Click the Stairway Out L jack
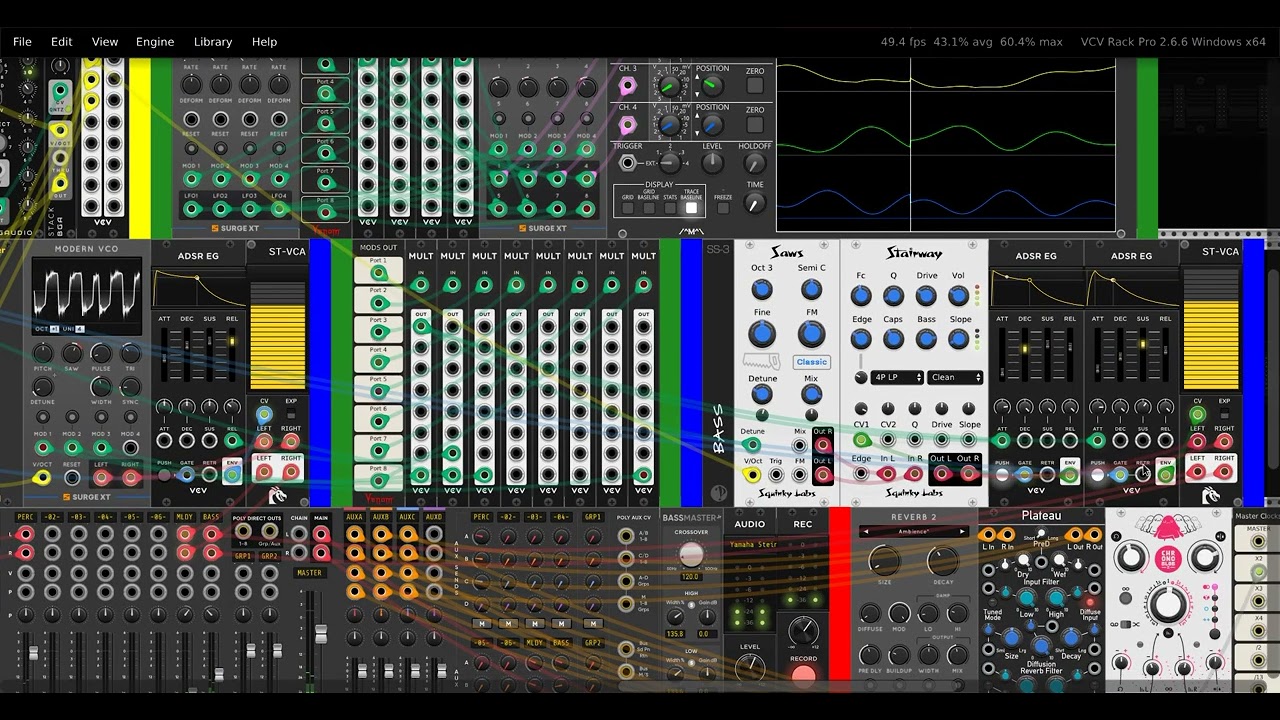The width and height of the screenshot is (1280, 720). click(941, 474)
